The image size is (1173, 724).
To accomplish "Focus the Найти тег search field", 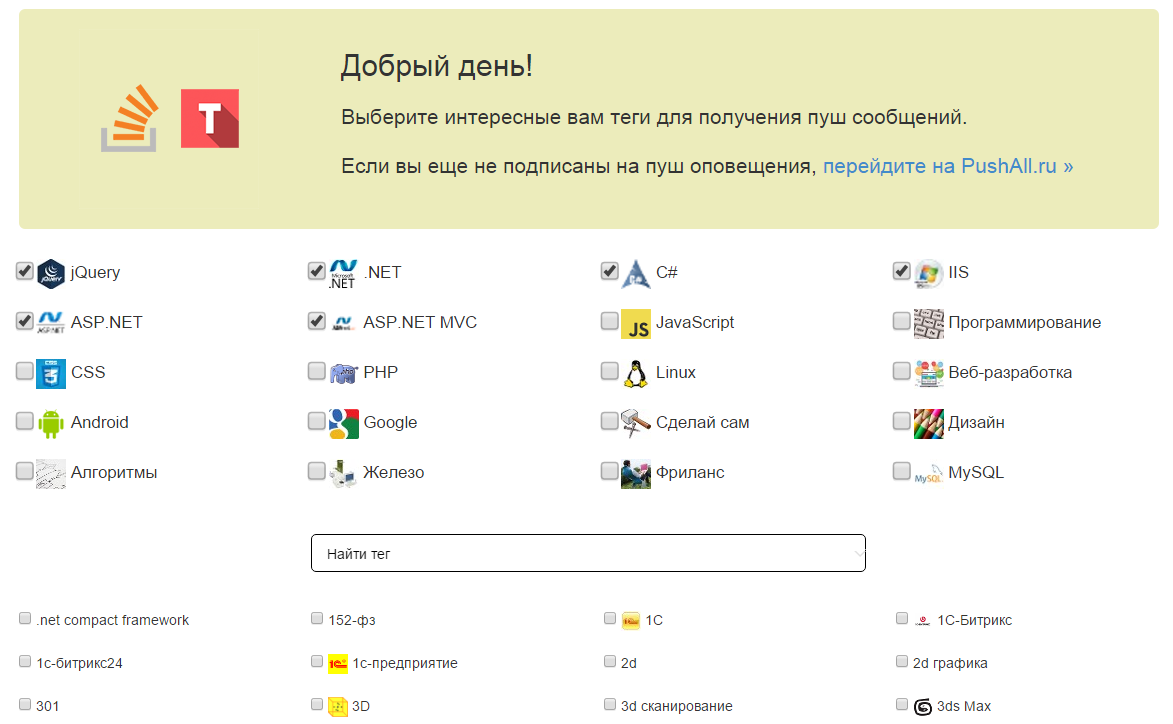I will 588,553.
